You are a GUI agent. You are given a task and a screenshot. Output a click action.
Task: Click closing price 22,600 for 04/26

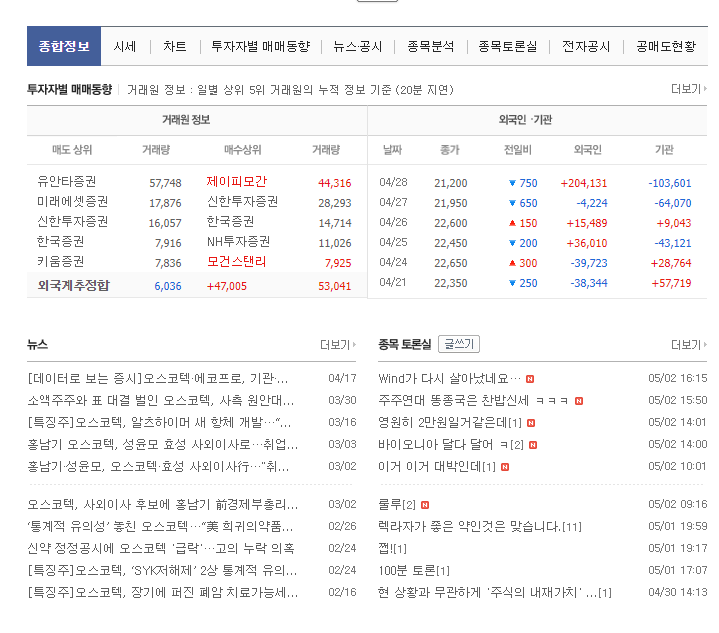451,223
